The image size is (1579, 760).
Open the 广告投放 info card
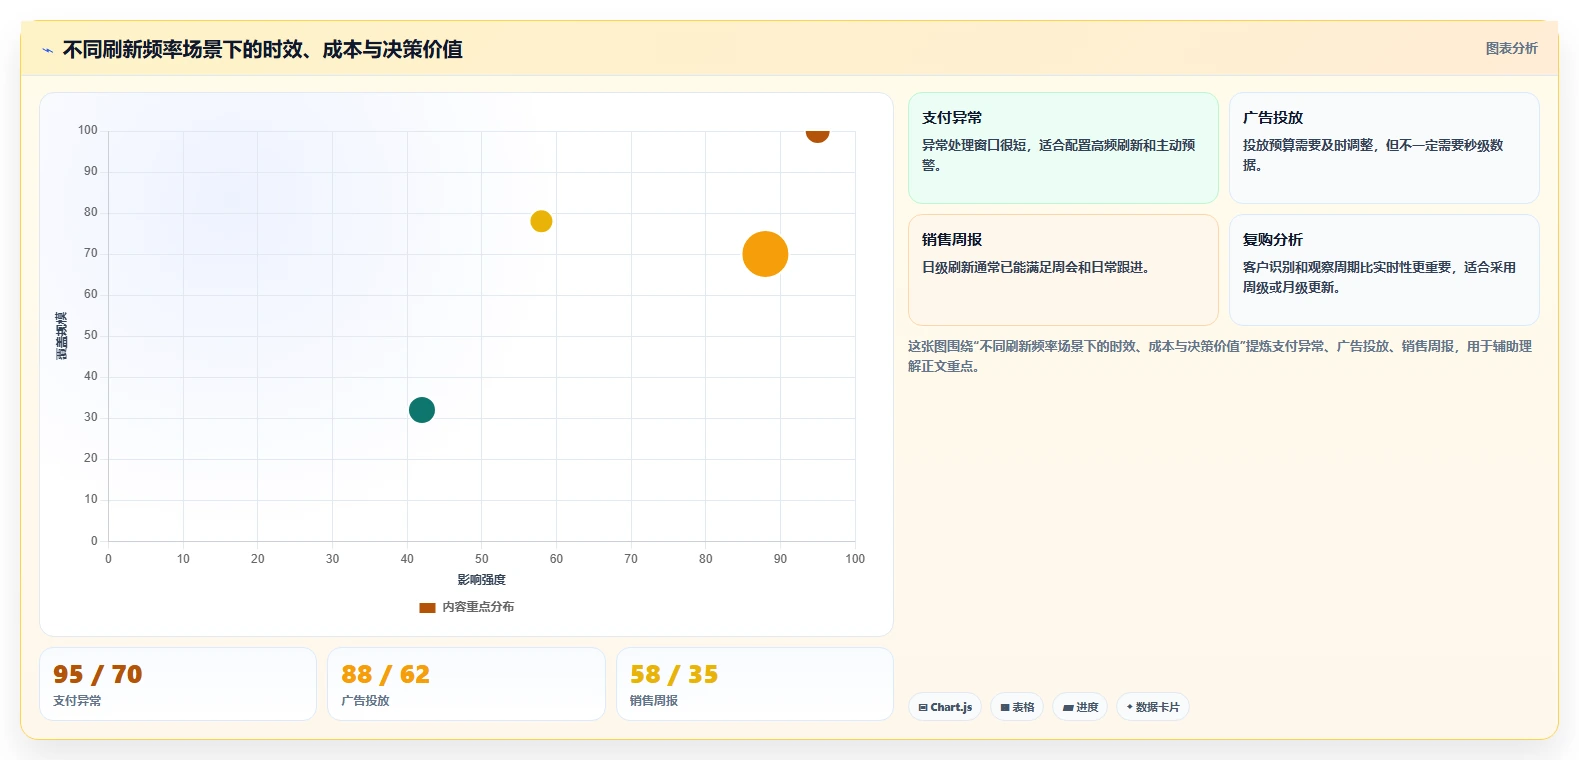pos(1384,148)
